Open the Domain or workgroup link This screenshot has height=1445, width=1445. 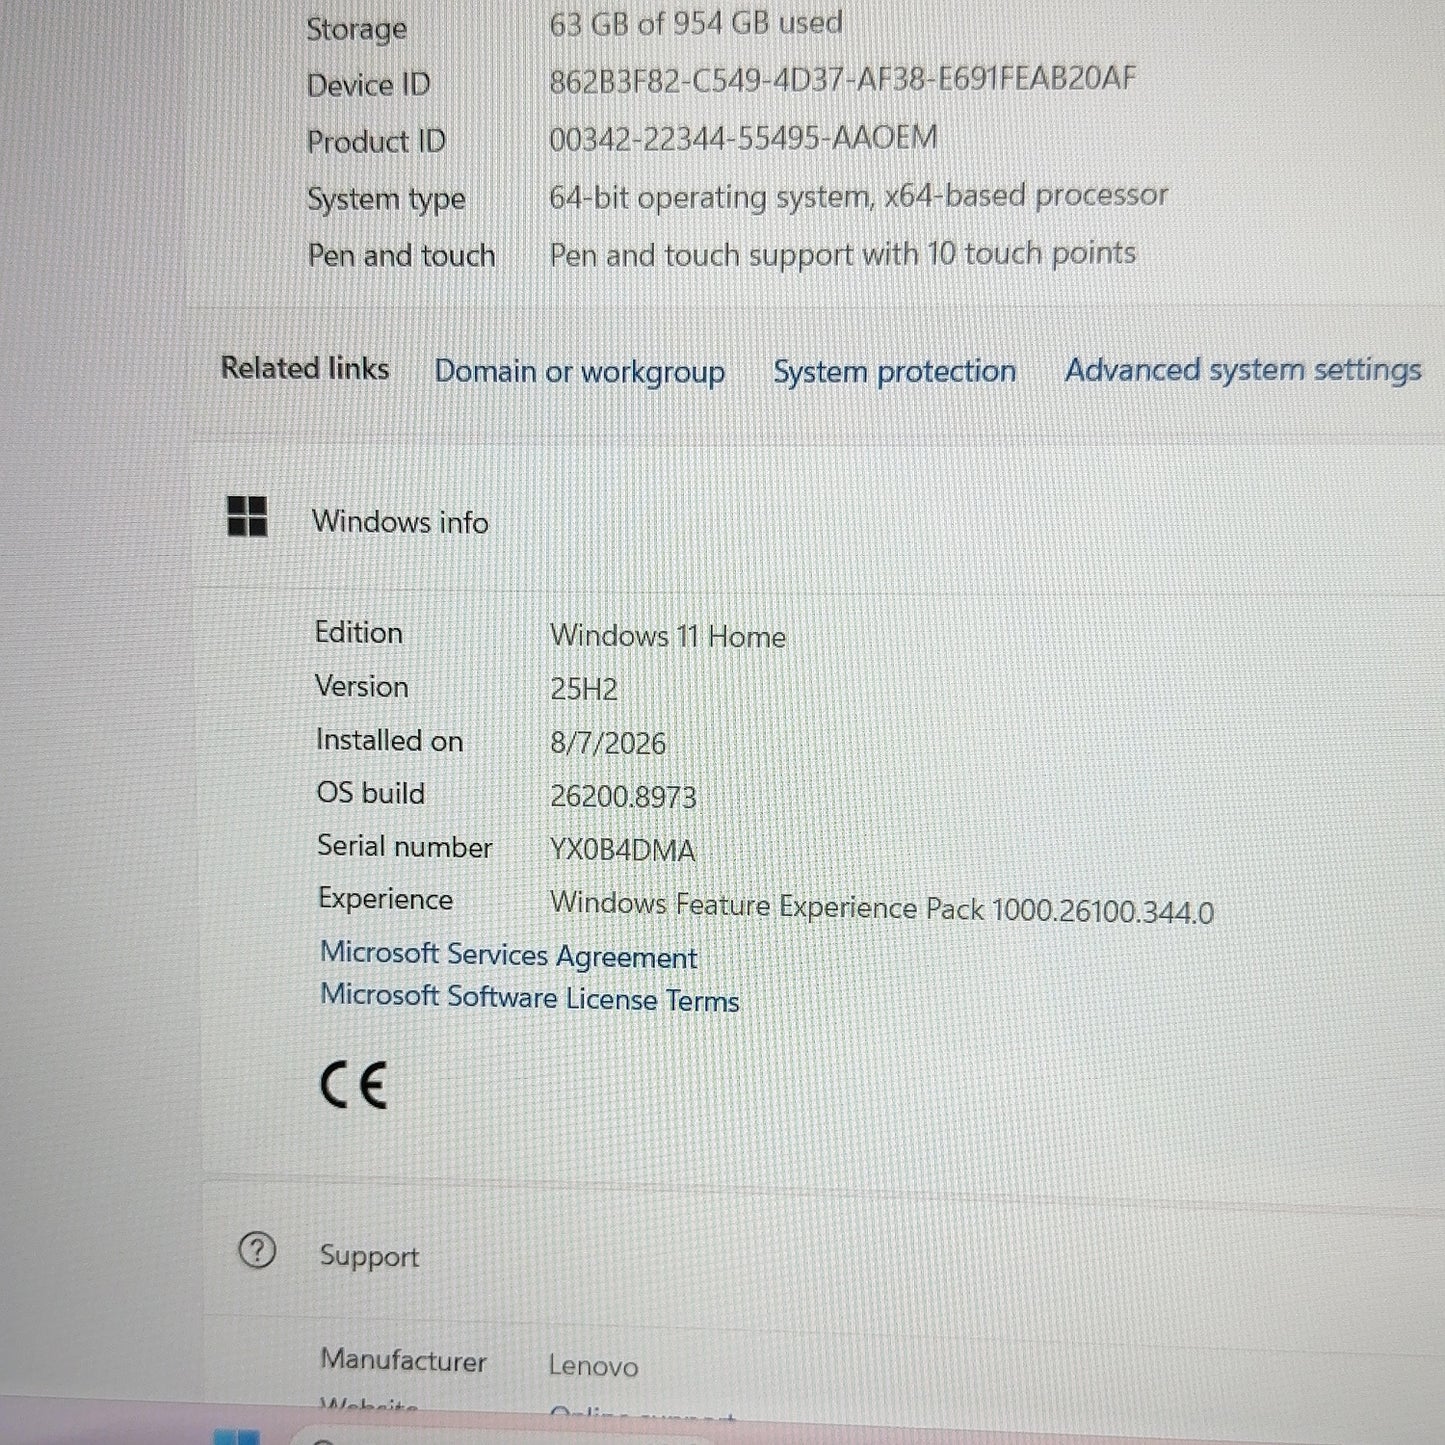pos(579,371)
